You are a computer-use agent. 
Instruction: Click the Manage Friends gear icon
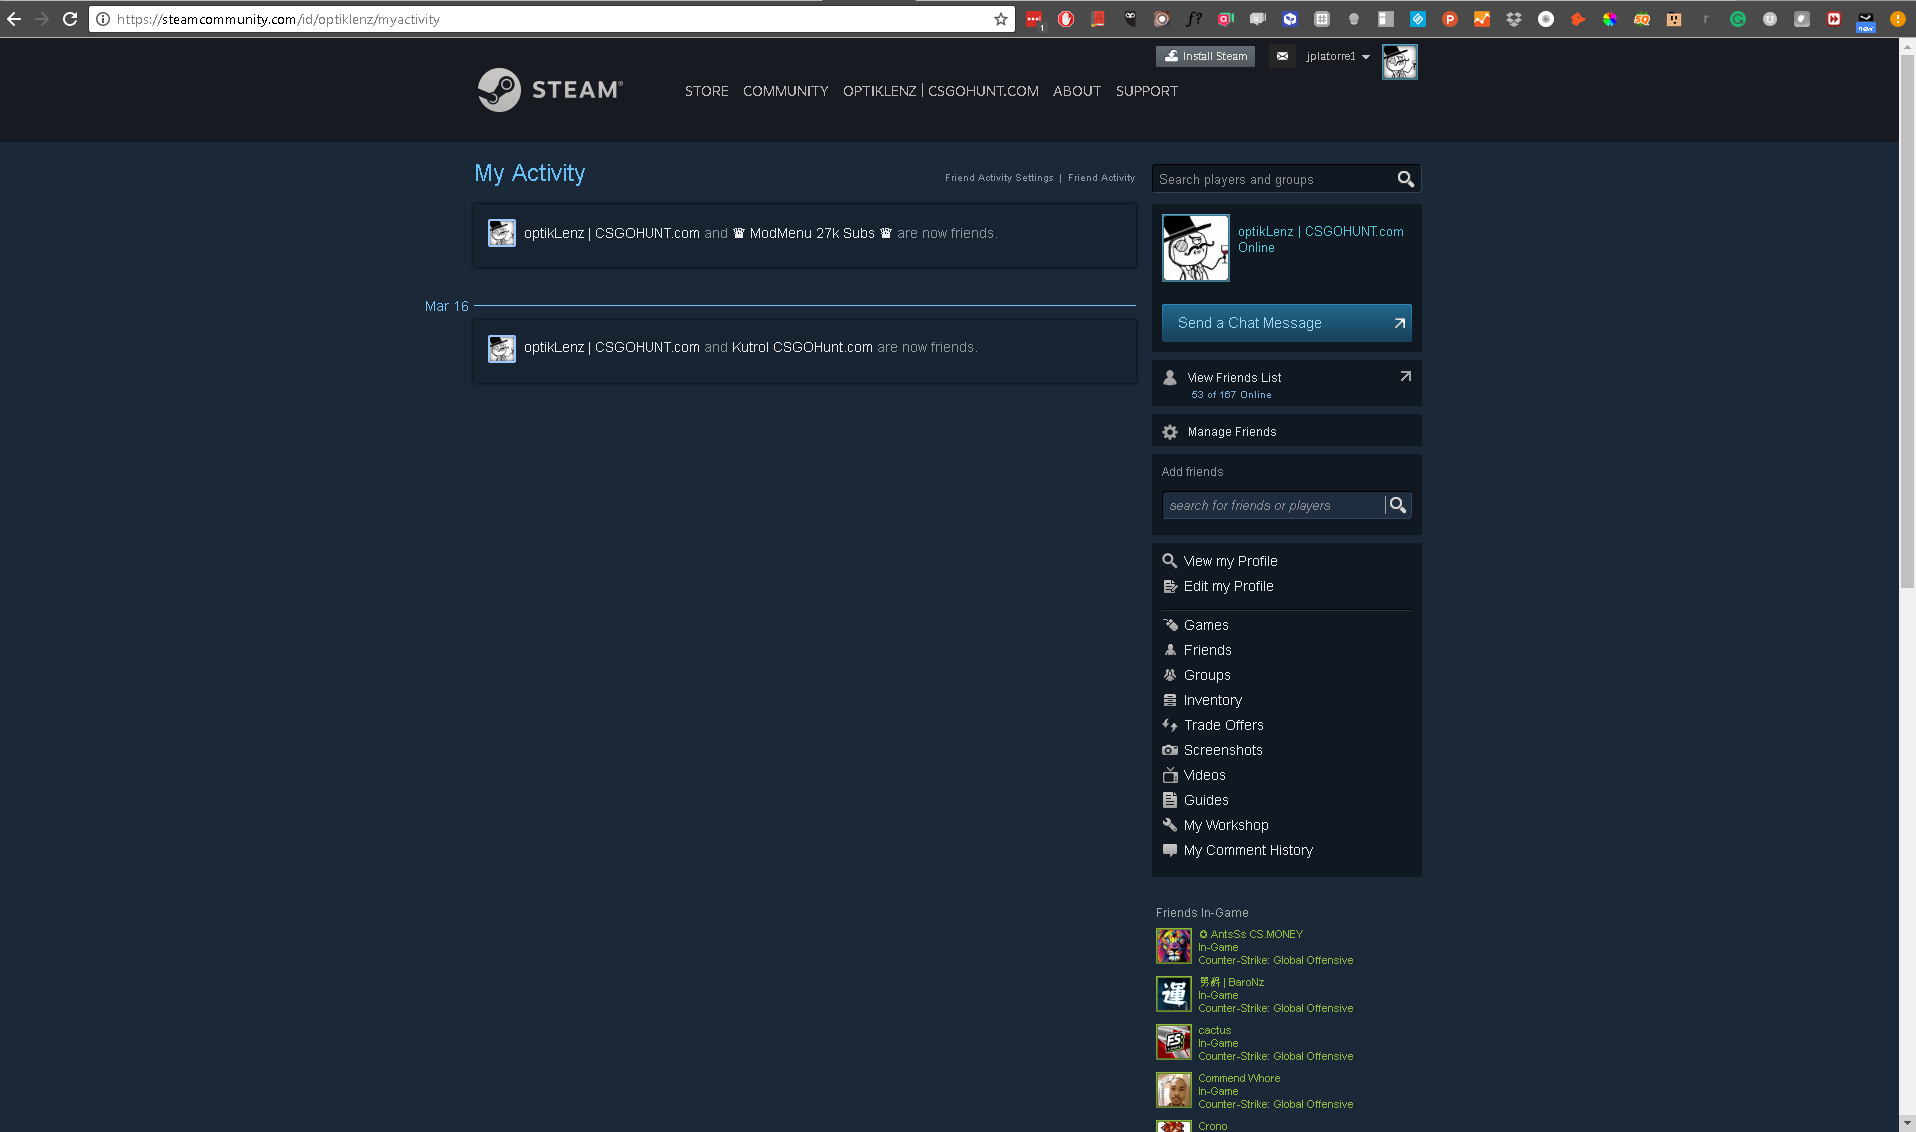1170,432
